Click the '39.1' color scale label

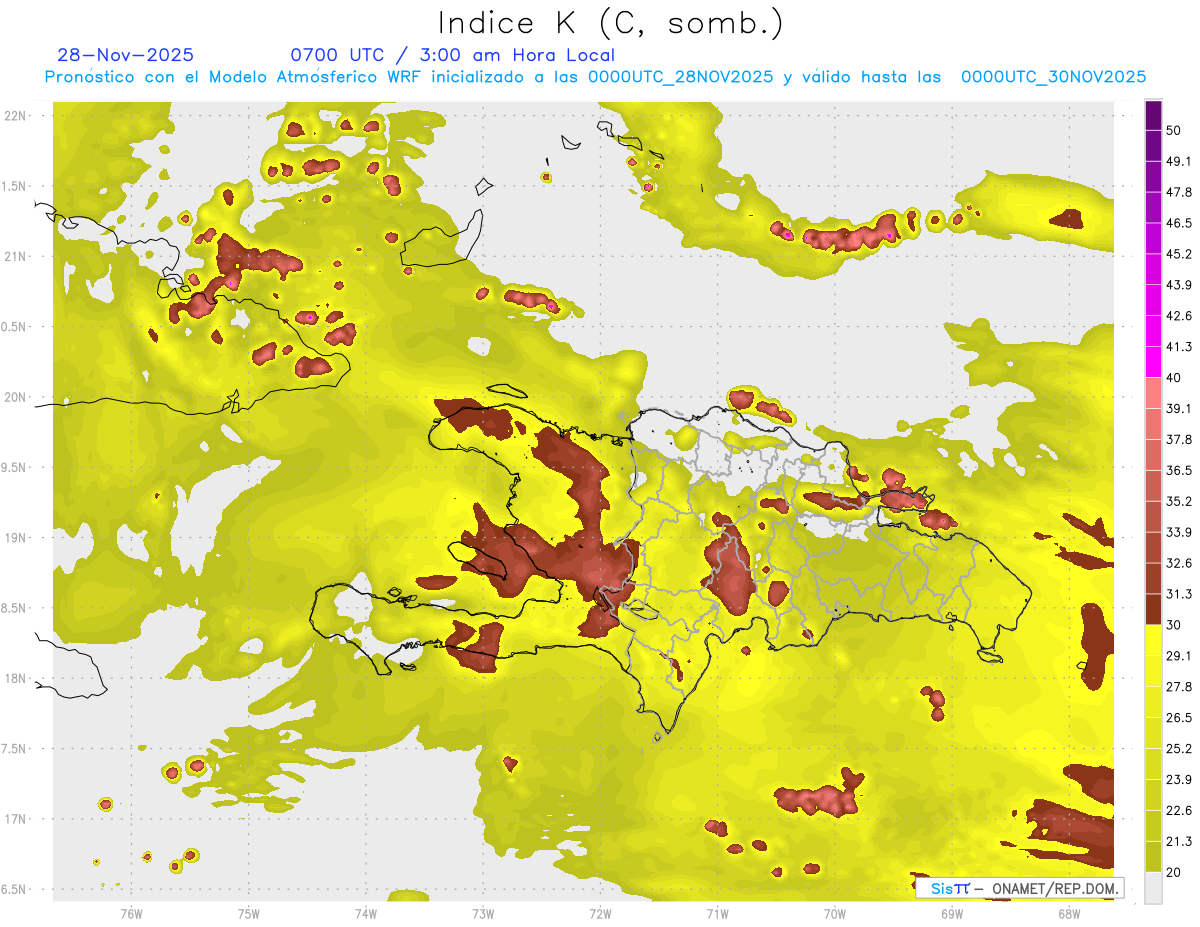[1179, 409]
